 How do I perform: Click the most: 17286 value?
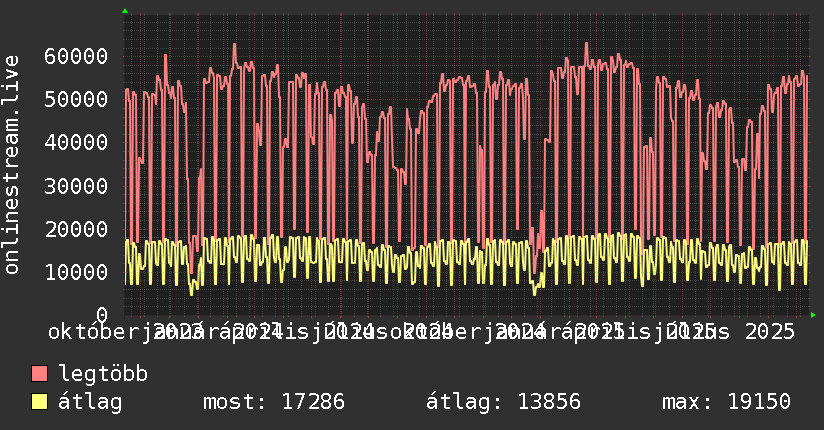pyautogui.click(x=274, y=402)
